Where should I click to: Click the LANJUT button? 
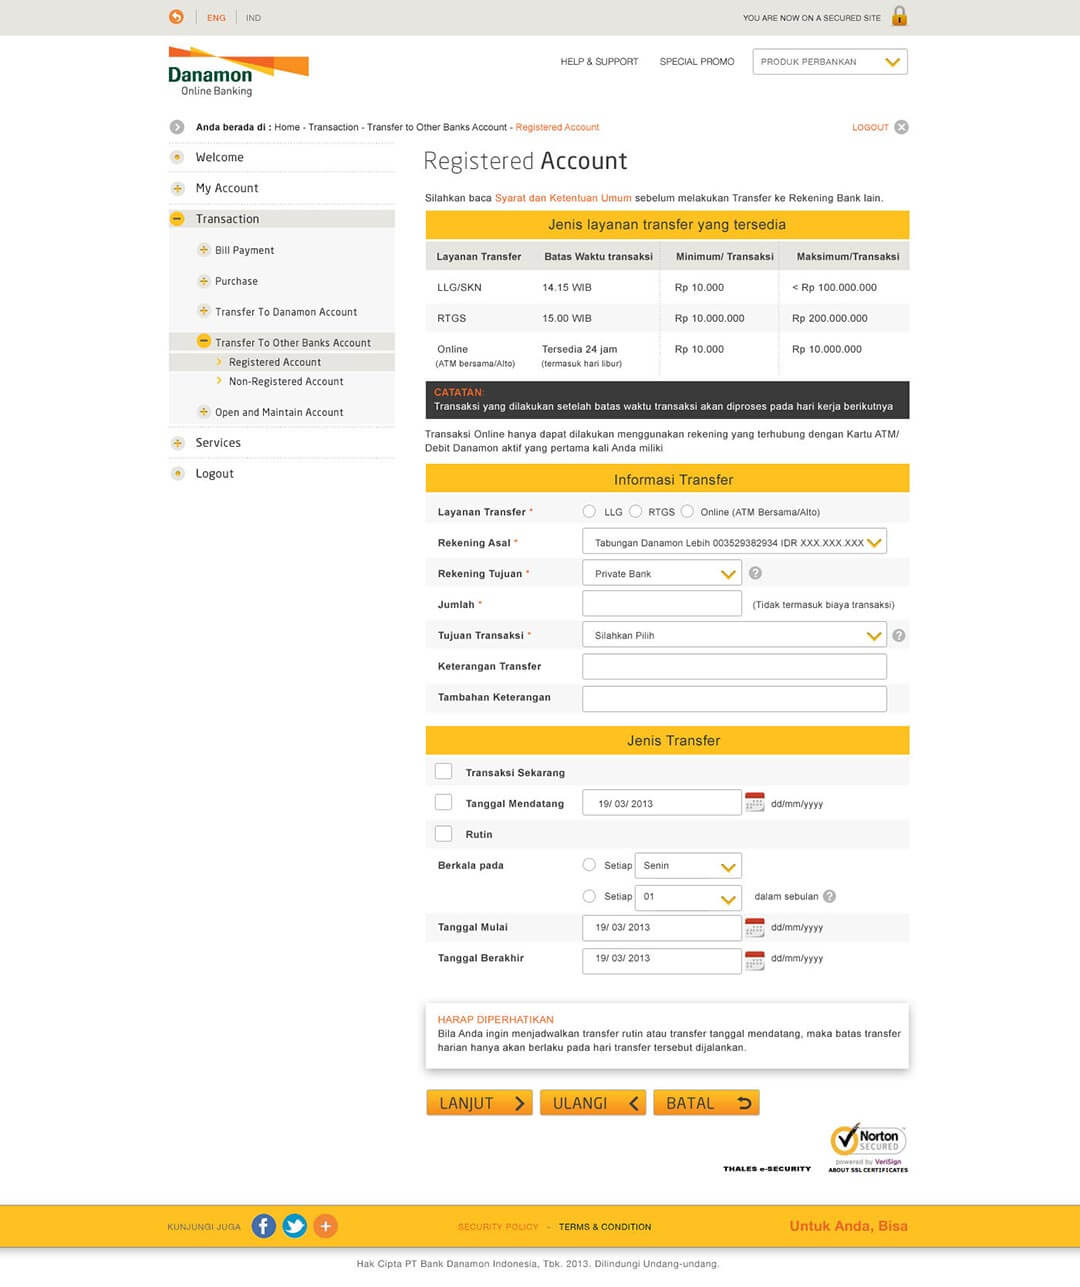(x=479, y=1102)
